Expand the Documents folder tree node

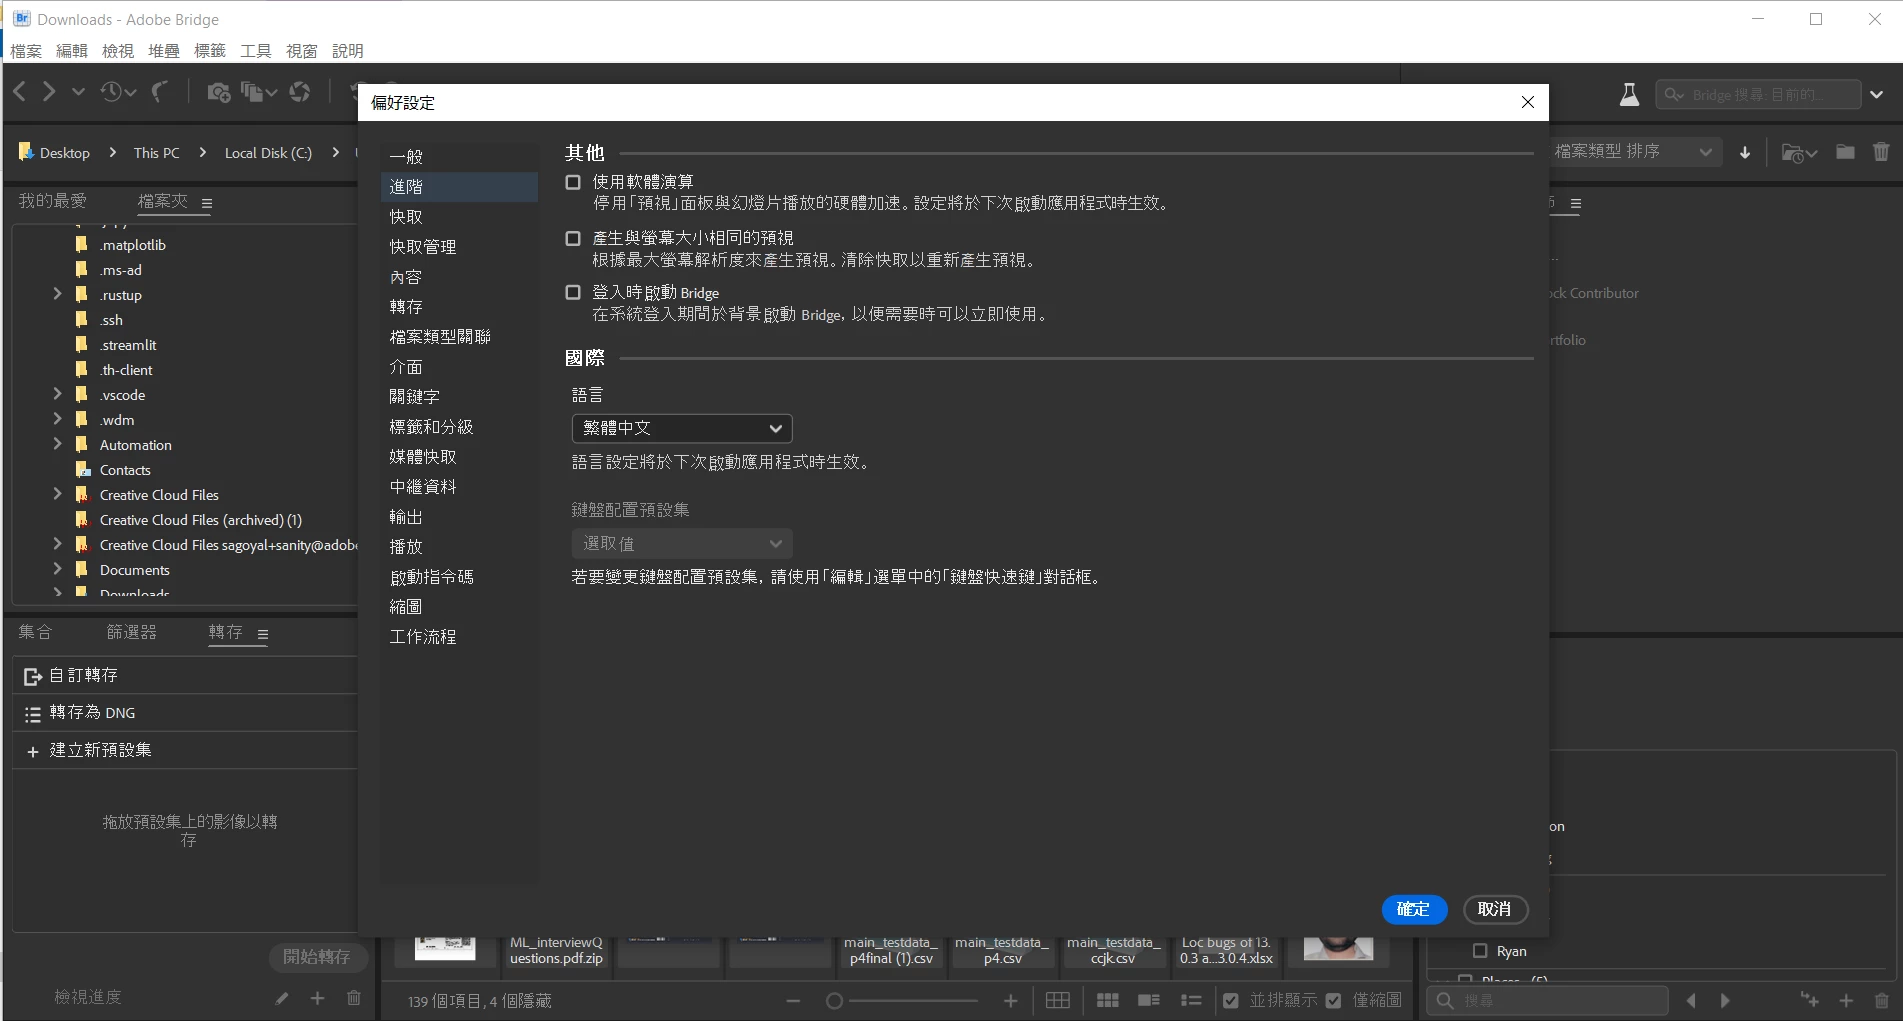pos(57,569)
